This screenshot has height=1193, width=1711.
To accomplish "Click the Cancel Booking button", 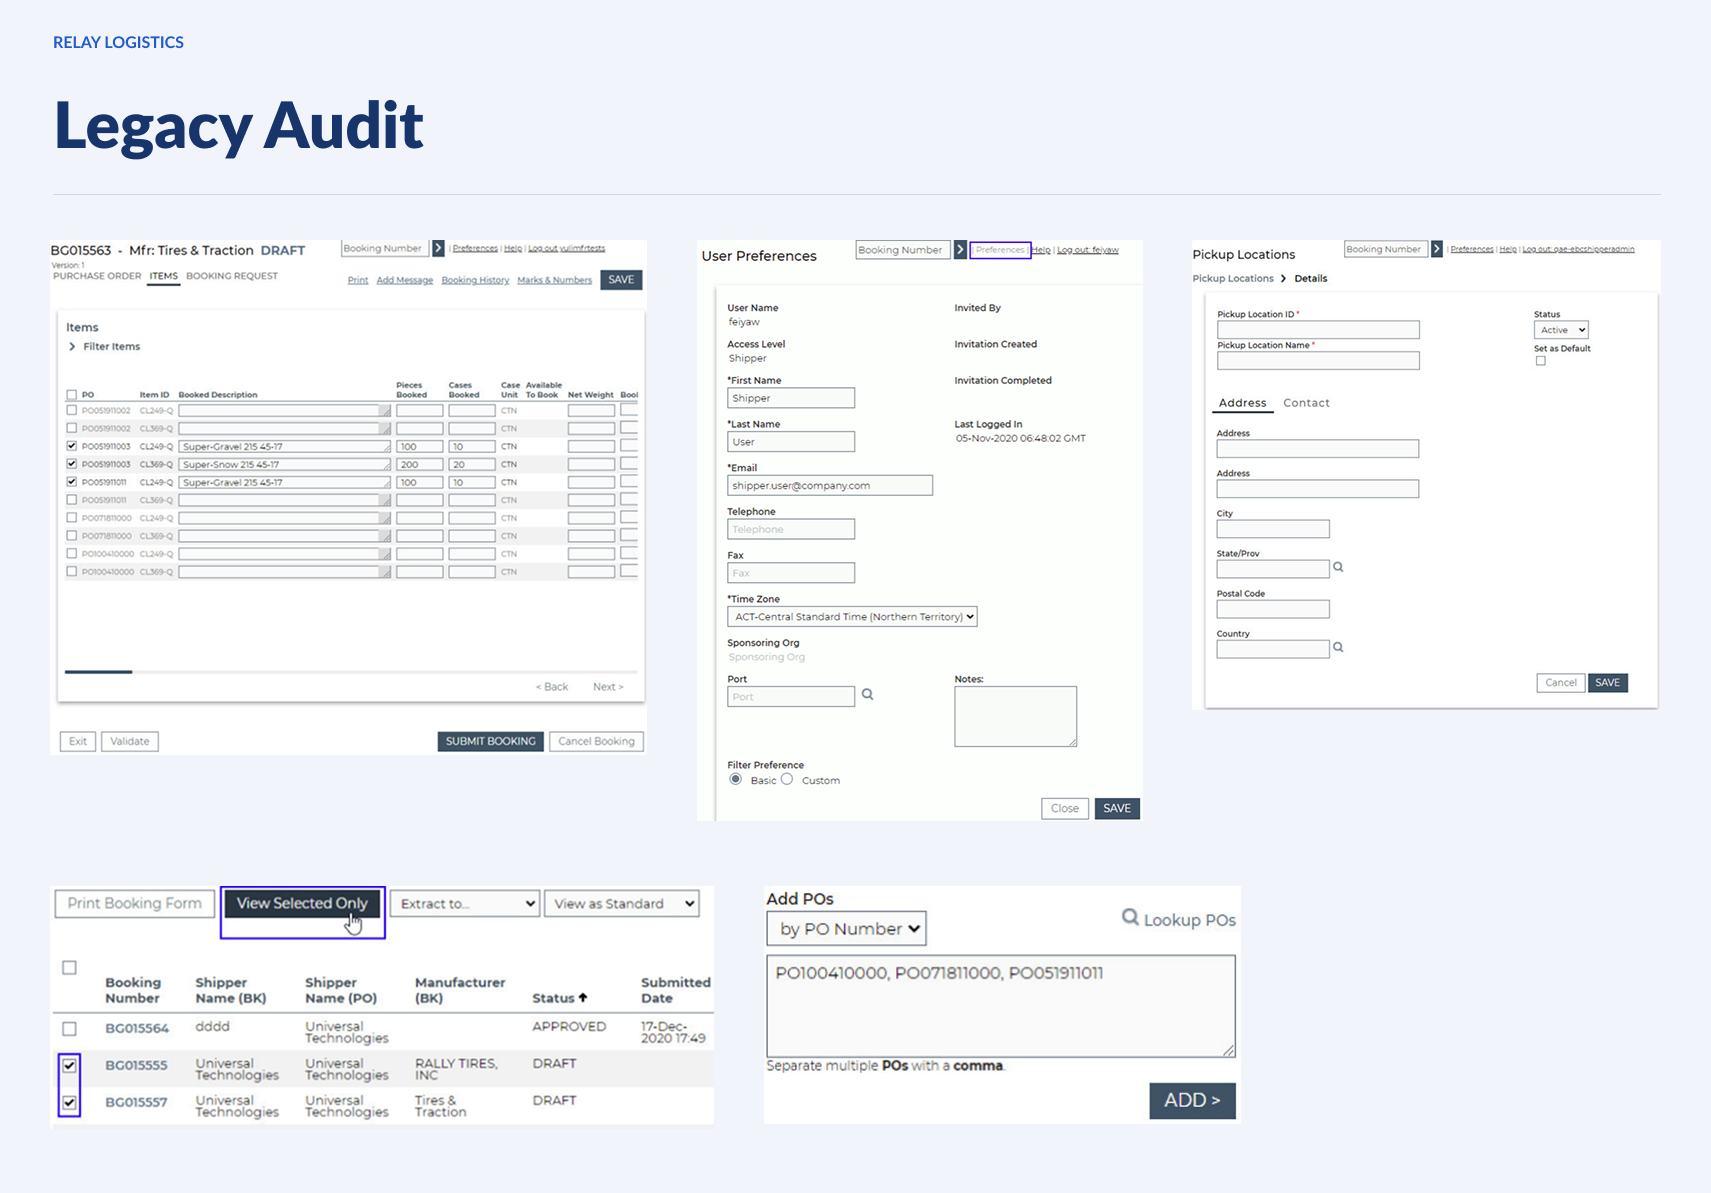I will [596, 741].
